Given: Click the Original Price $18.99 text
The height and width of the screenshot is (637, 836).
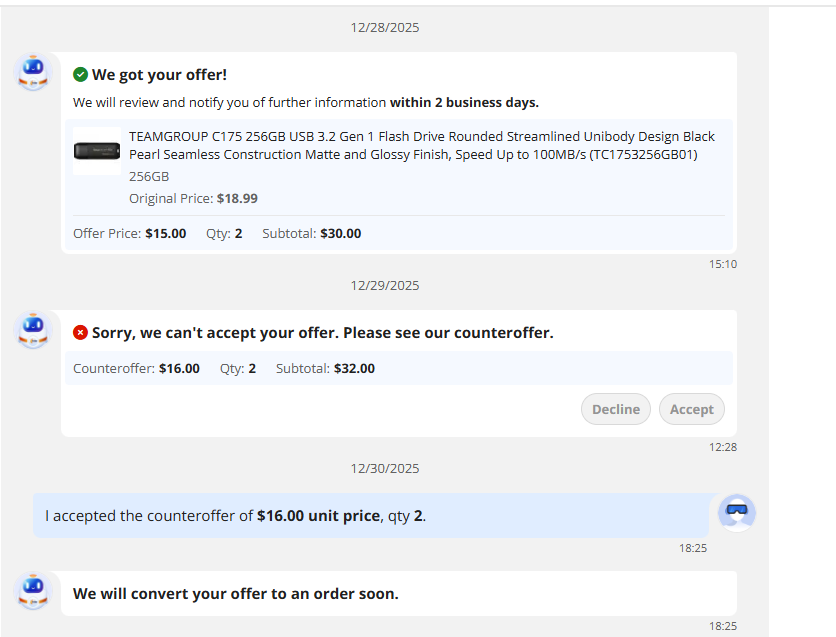Looking at the screenshot, I should 193,198.
